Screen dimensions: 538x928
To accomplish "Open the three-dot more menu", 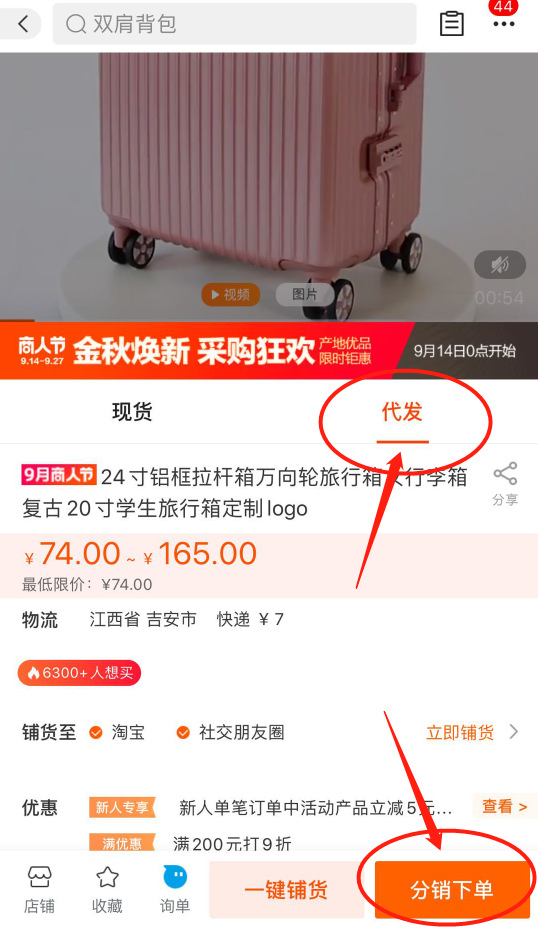I will [x=504, y=24].
